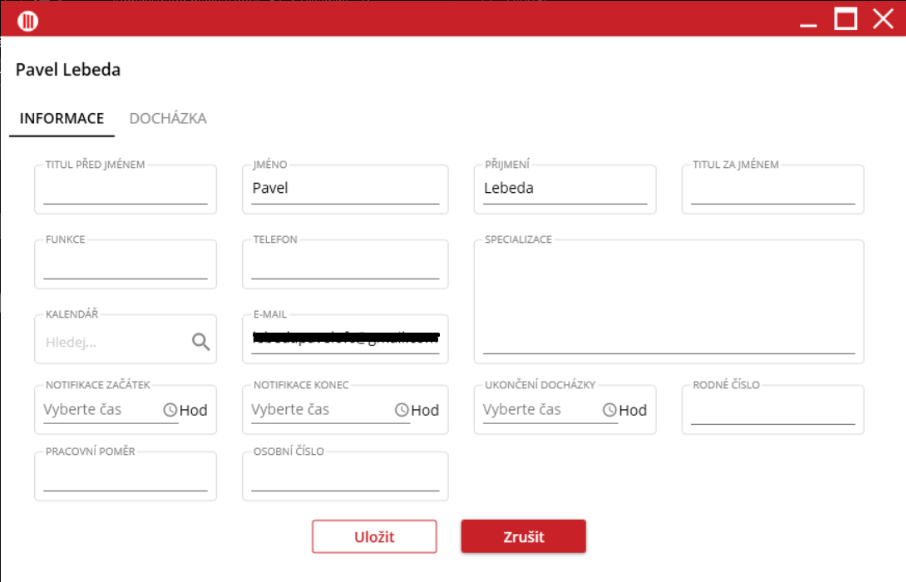Screen dimensions: 906x582
Task: Open the Ukončení docházky time selector
Action: 540,410
